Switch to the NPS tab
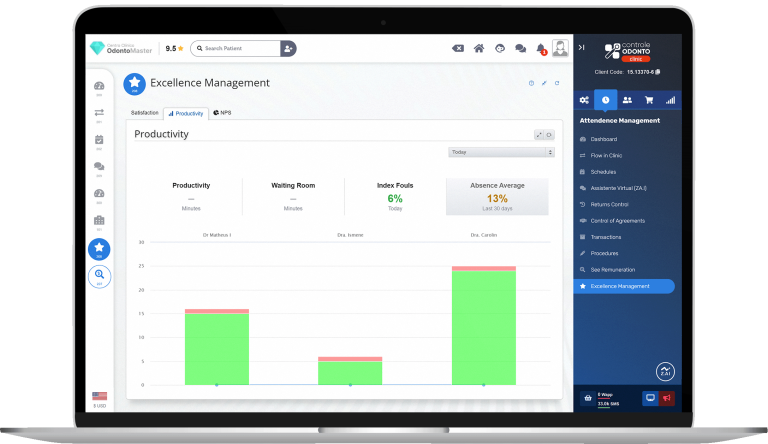 pyautogui.click(x=222, y=113)
